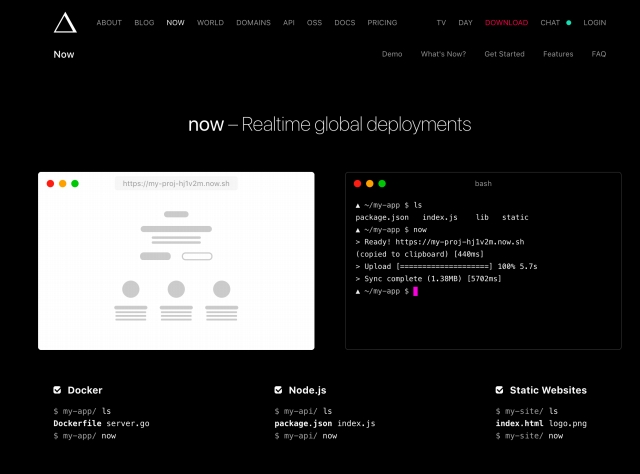
Task: Toggle the Docker checkbox icon
Action: click(57, 390)
